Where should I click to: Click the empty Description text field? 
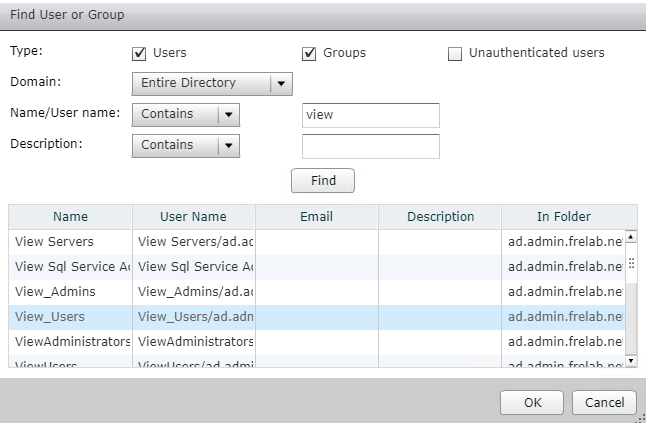click(370, 146)
